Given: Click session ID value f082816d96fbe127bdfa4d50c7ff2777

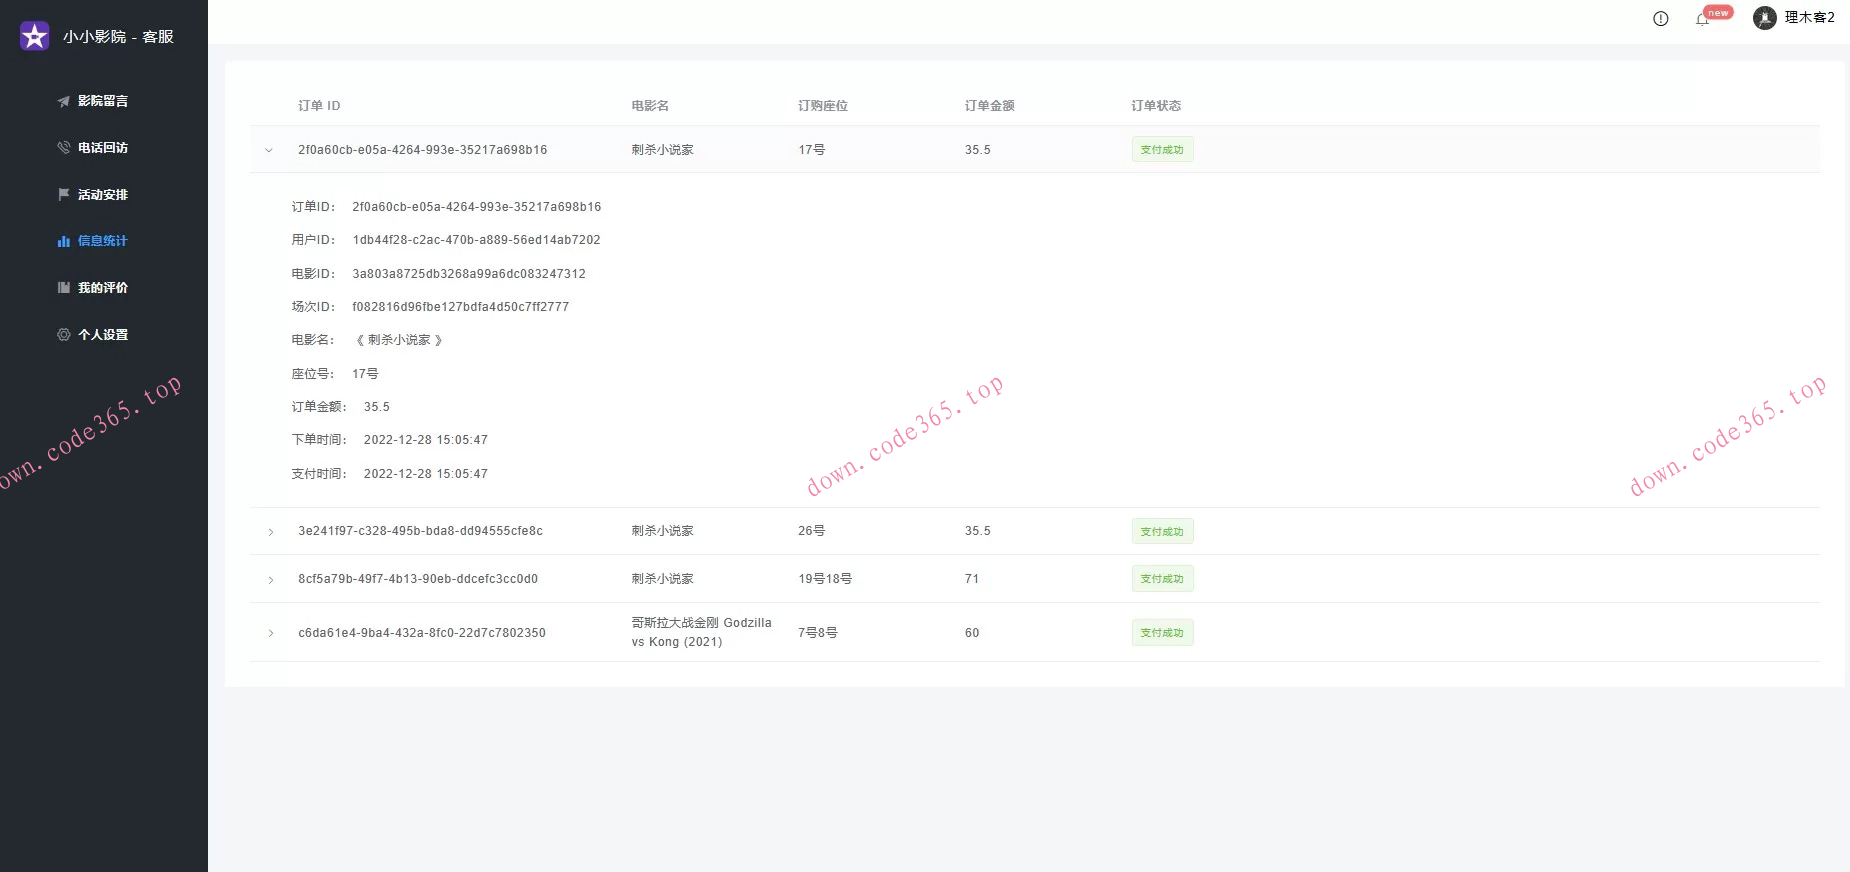Looking at the screenshot, I should [460, 307].
